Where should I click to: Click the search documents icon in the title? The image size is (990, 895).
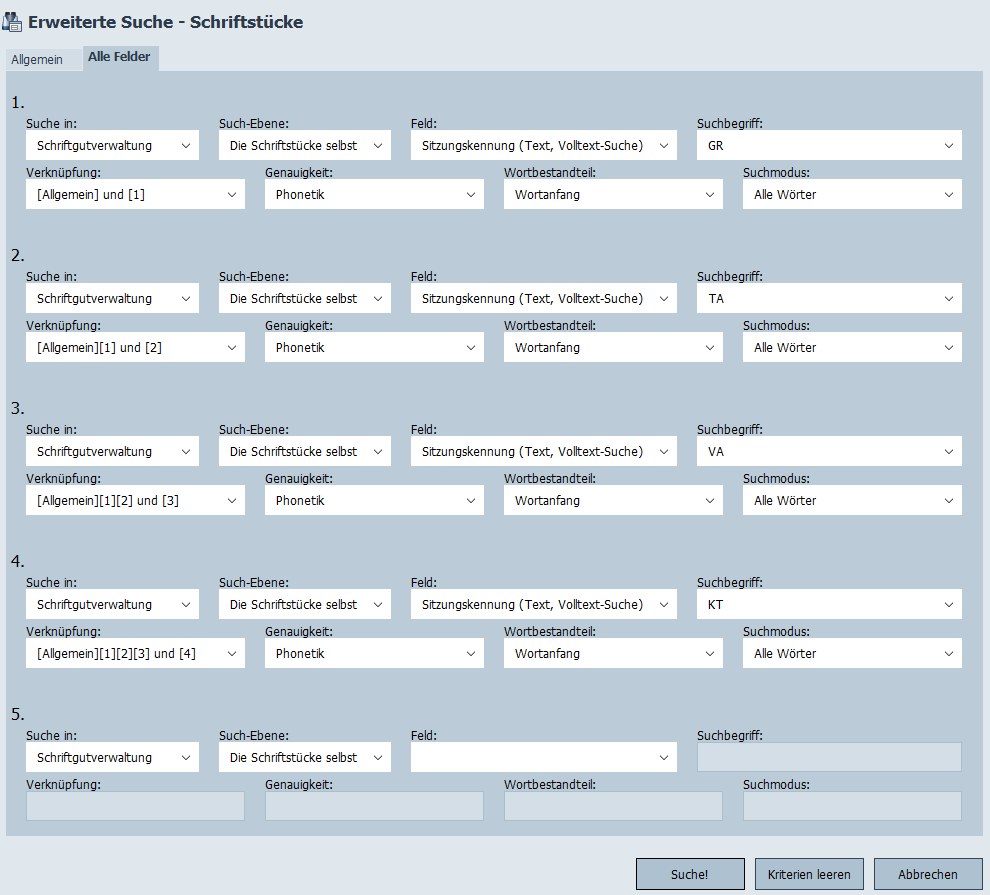(x=14, y=21)
